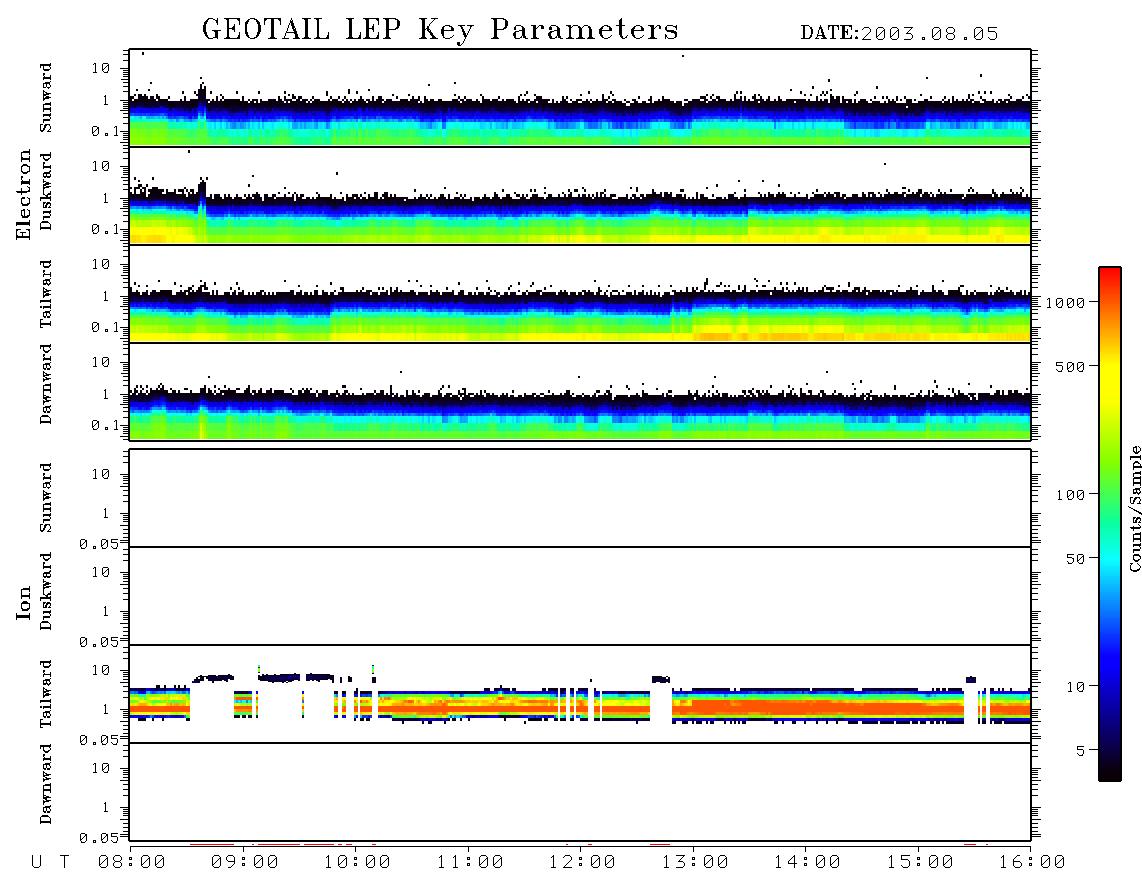Select the Electron "Tailward" panel label
This screenshot has height=880, width=1142.
pyautogui.click(x=46, y=294)
